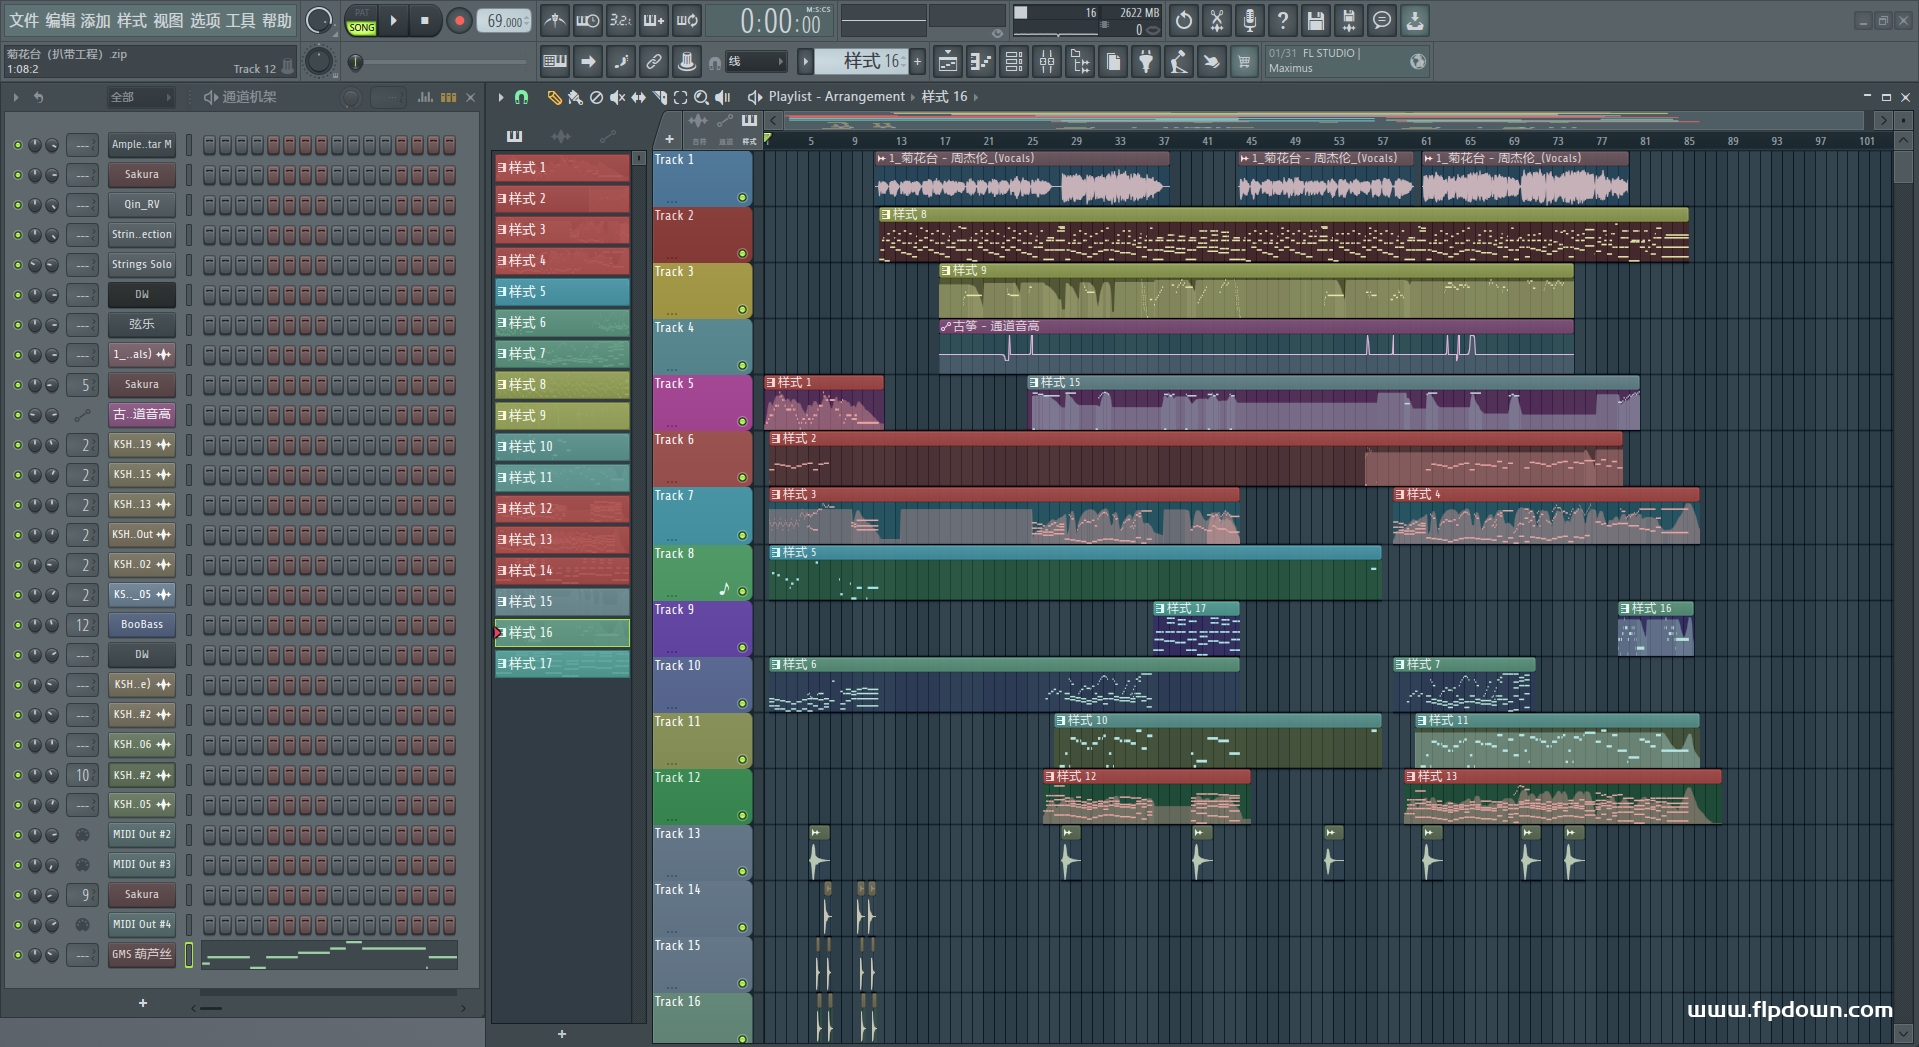Select the Paint brush tool in Playlist
Image resolution: width=1919 pixels, height=1047 pixels.
(x=575, y=97)
